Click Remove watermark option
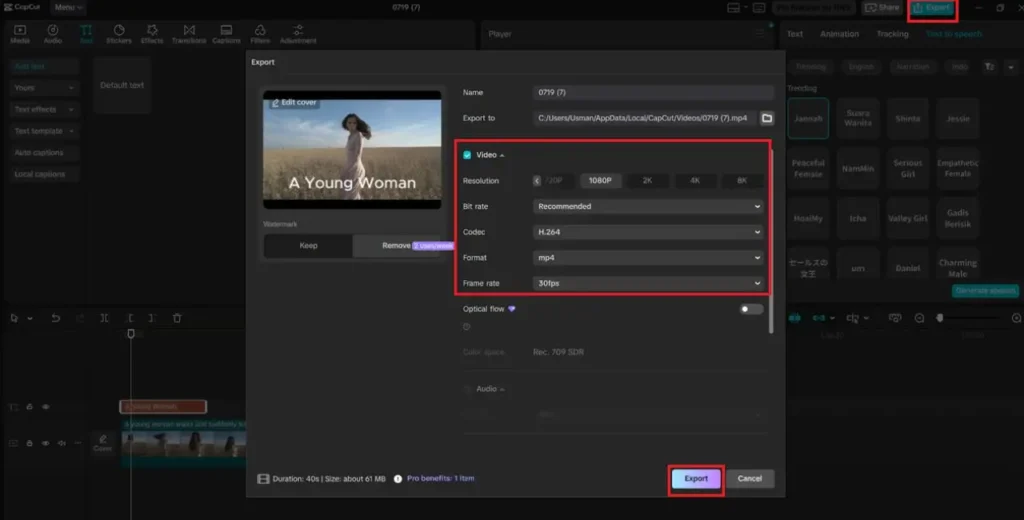This screenshot has width=1024, height=520. (x=398, y=246)
